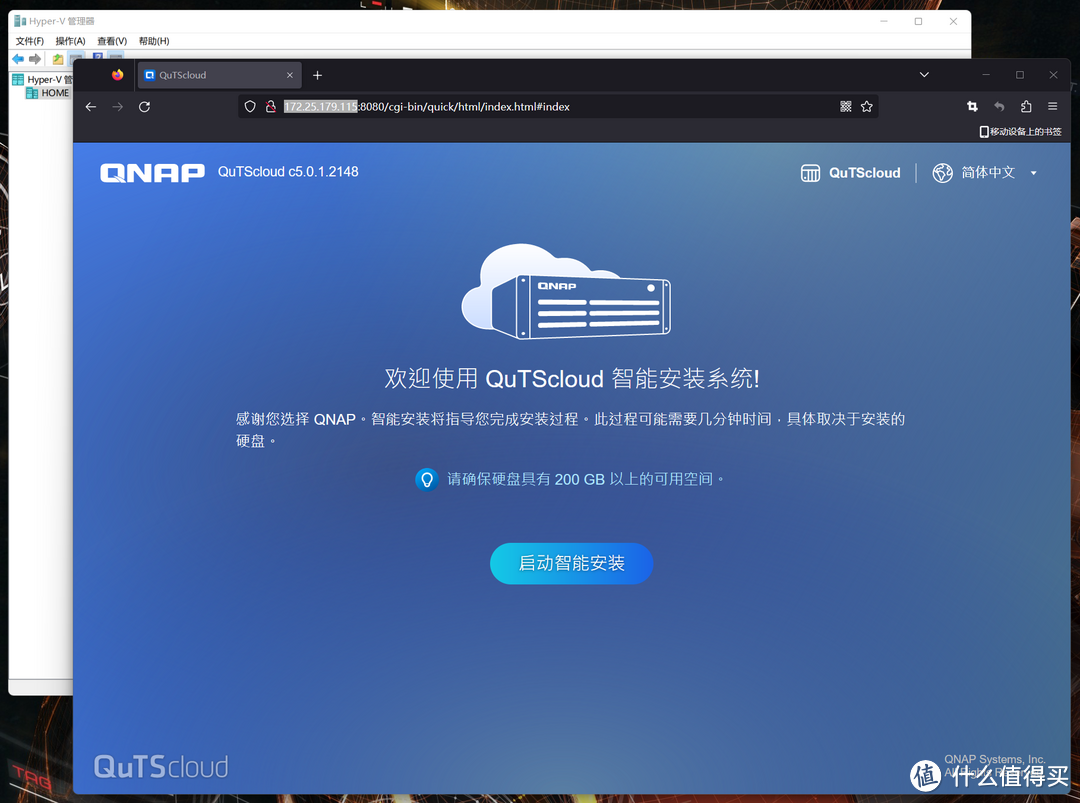Open the list all tabs dropdown arrow
The width and height of the screenshot is (1080, 803).
(924, 74)
